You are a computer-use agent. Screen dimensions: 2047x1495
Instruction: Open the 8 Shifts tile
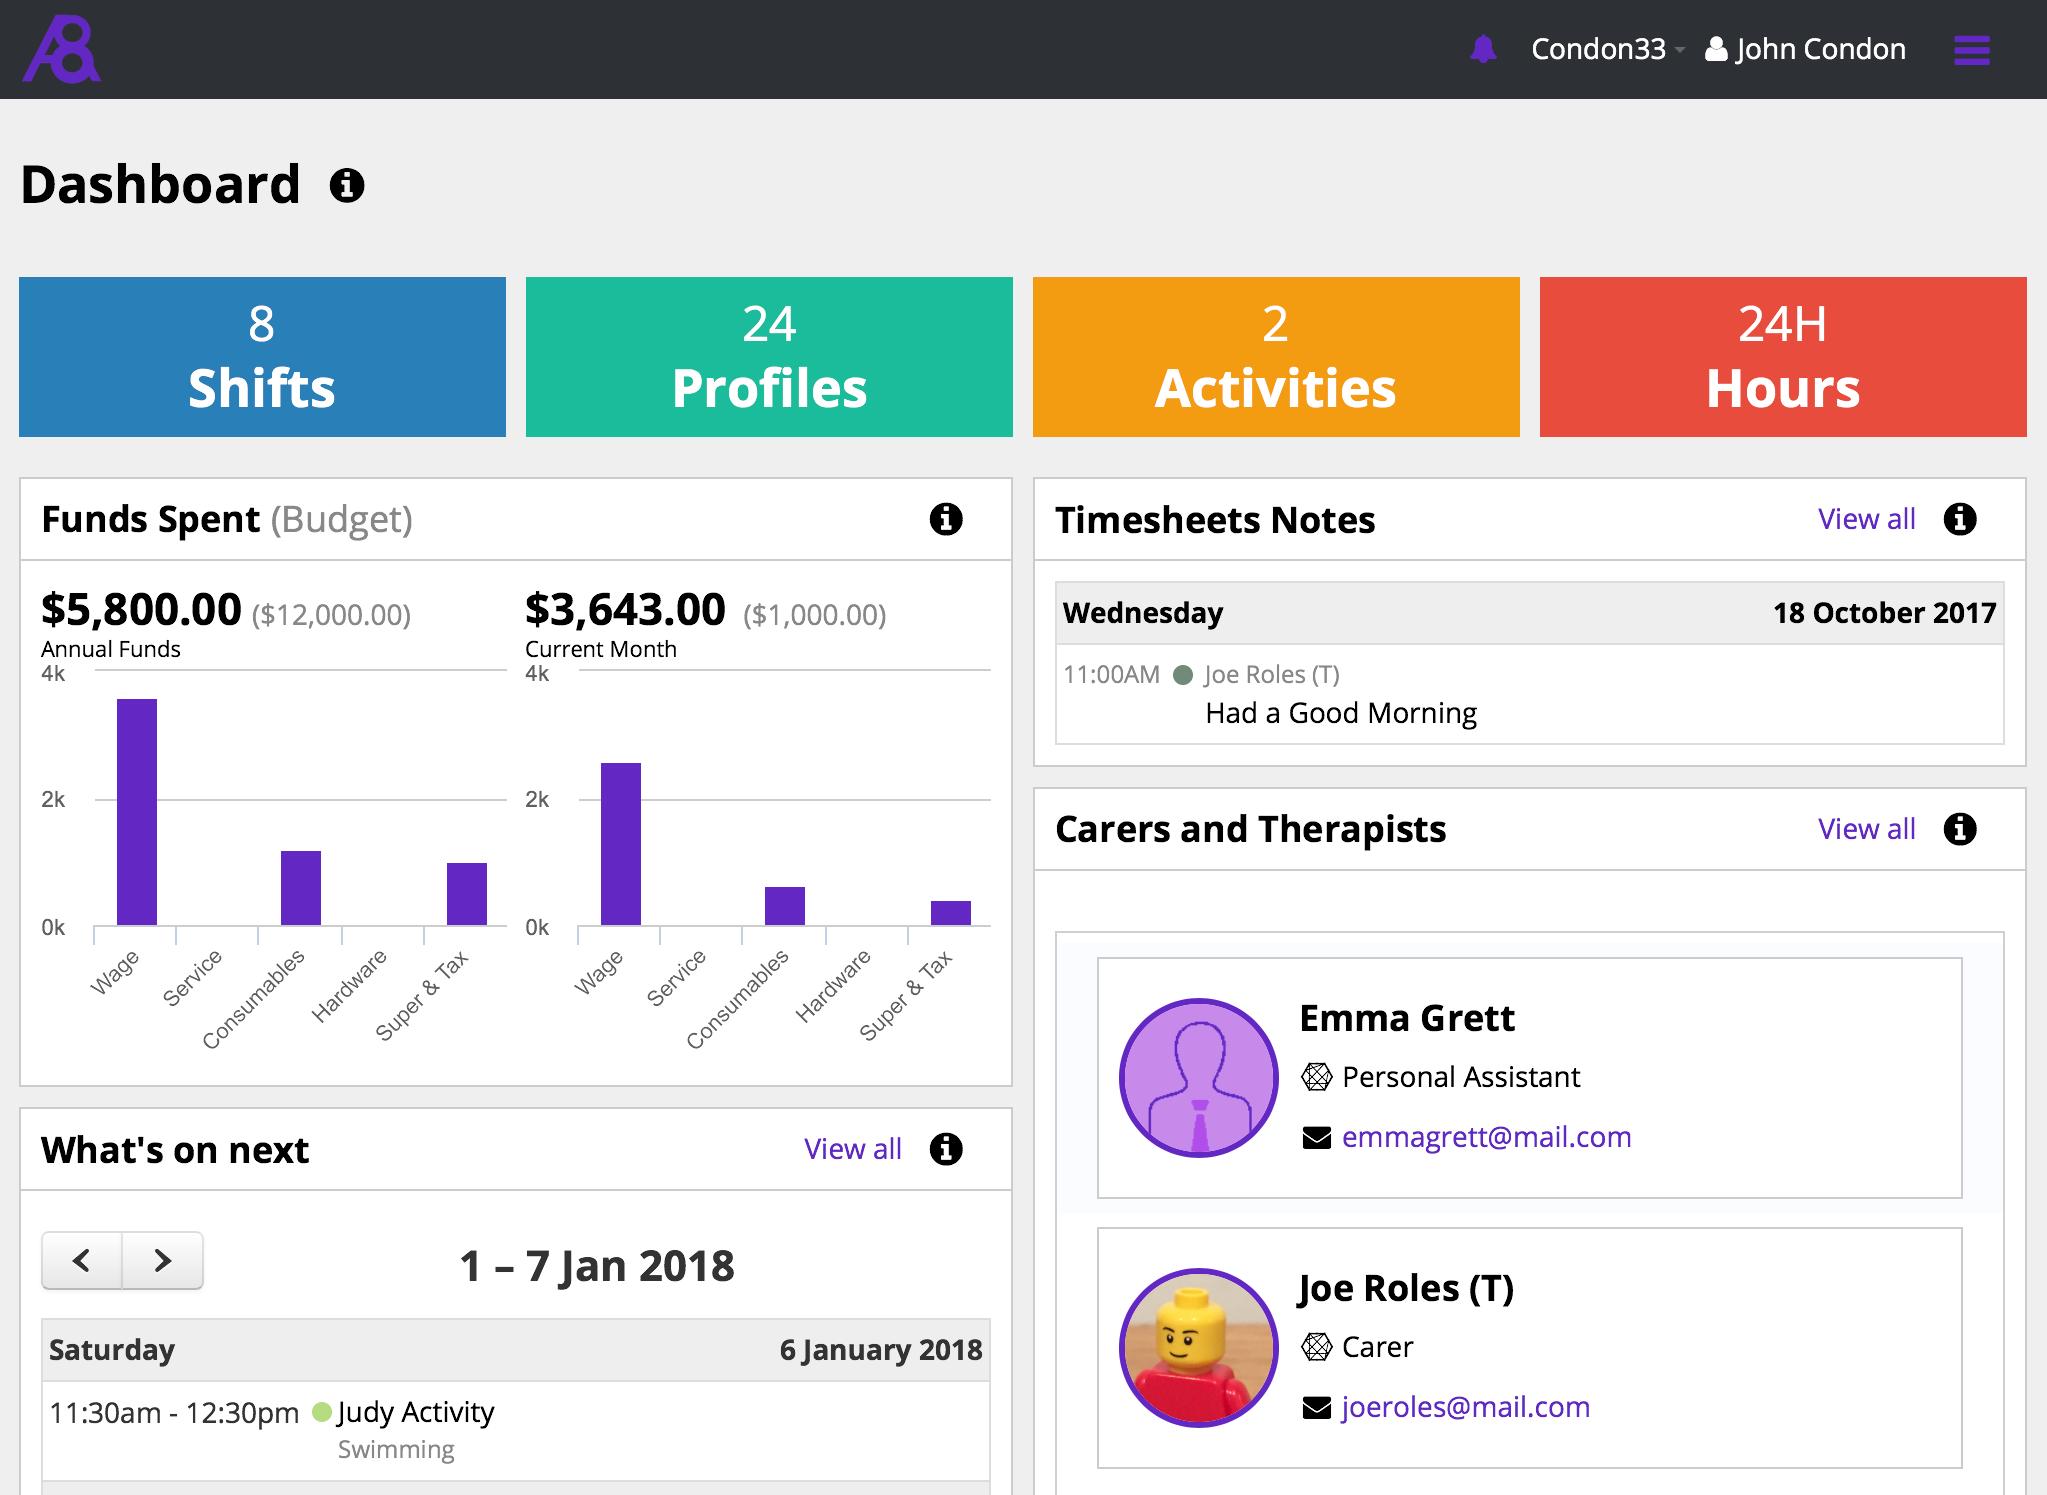[x=262, y=357]
